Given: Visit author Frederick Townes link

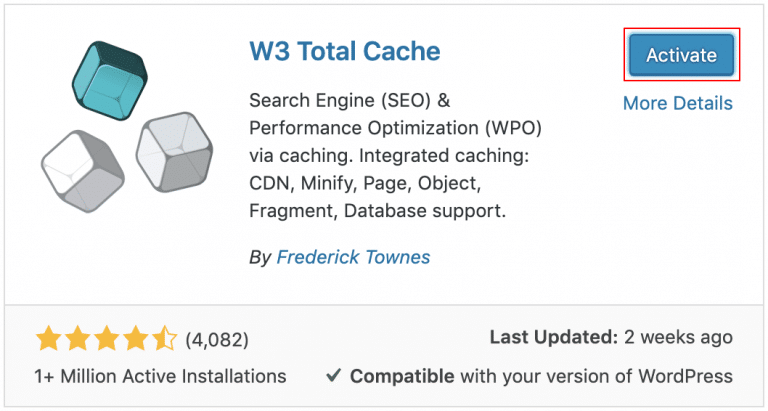Looking at the screenshot, I should tap(353, 257).
